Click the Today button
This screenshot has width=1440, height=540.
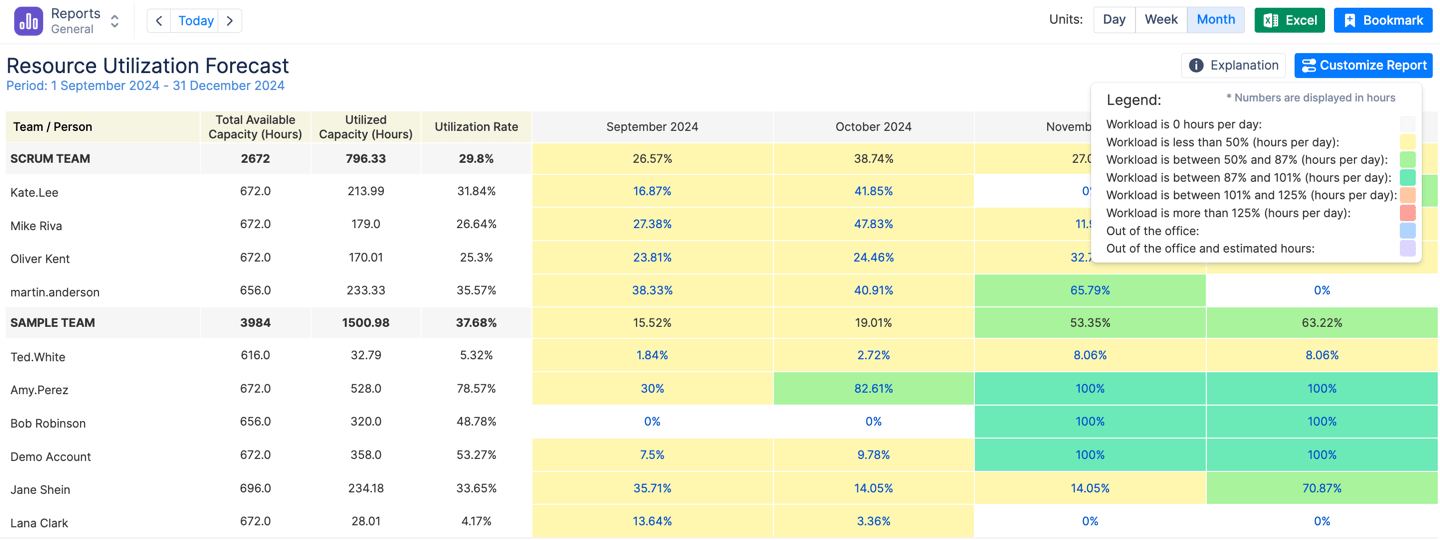195,21
